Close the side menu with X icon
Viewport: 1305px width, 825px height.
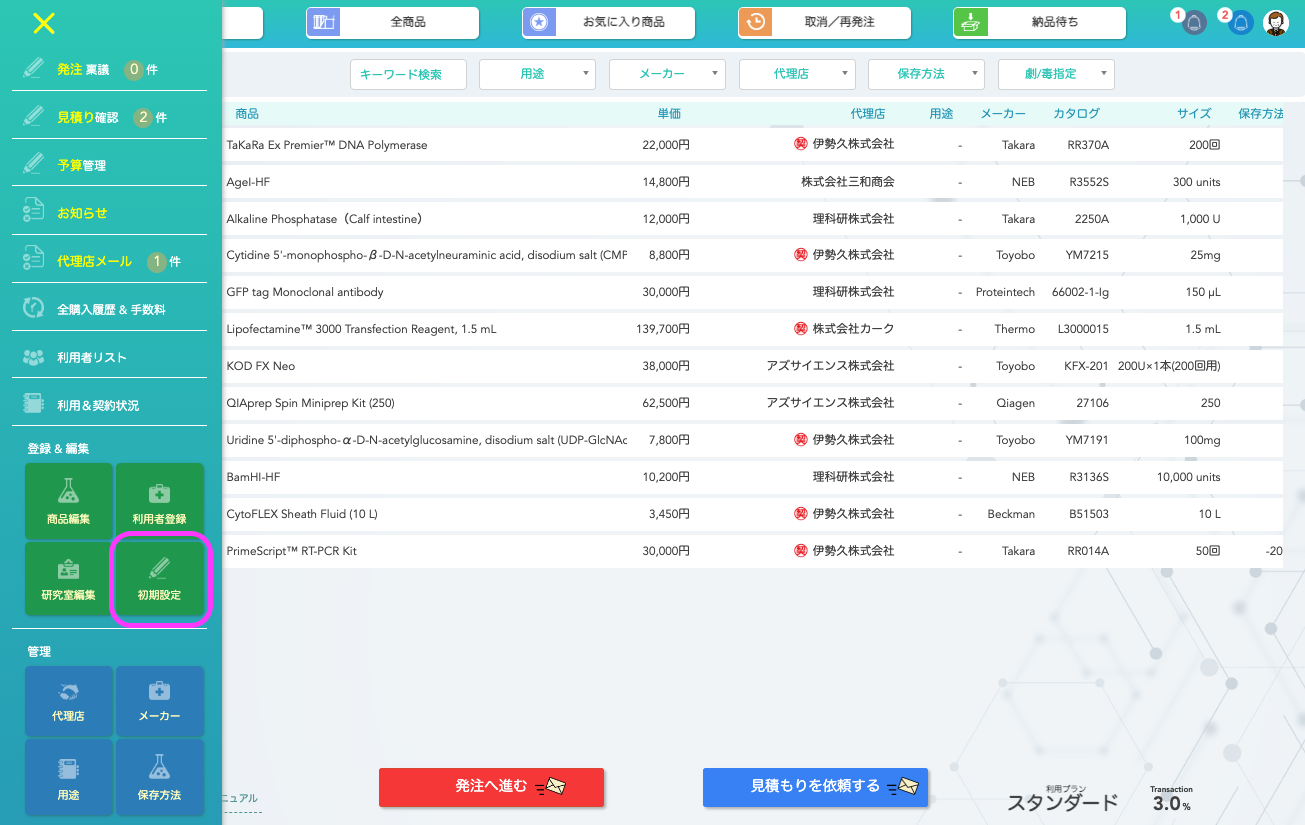[43, 24]
